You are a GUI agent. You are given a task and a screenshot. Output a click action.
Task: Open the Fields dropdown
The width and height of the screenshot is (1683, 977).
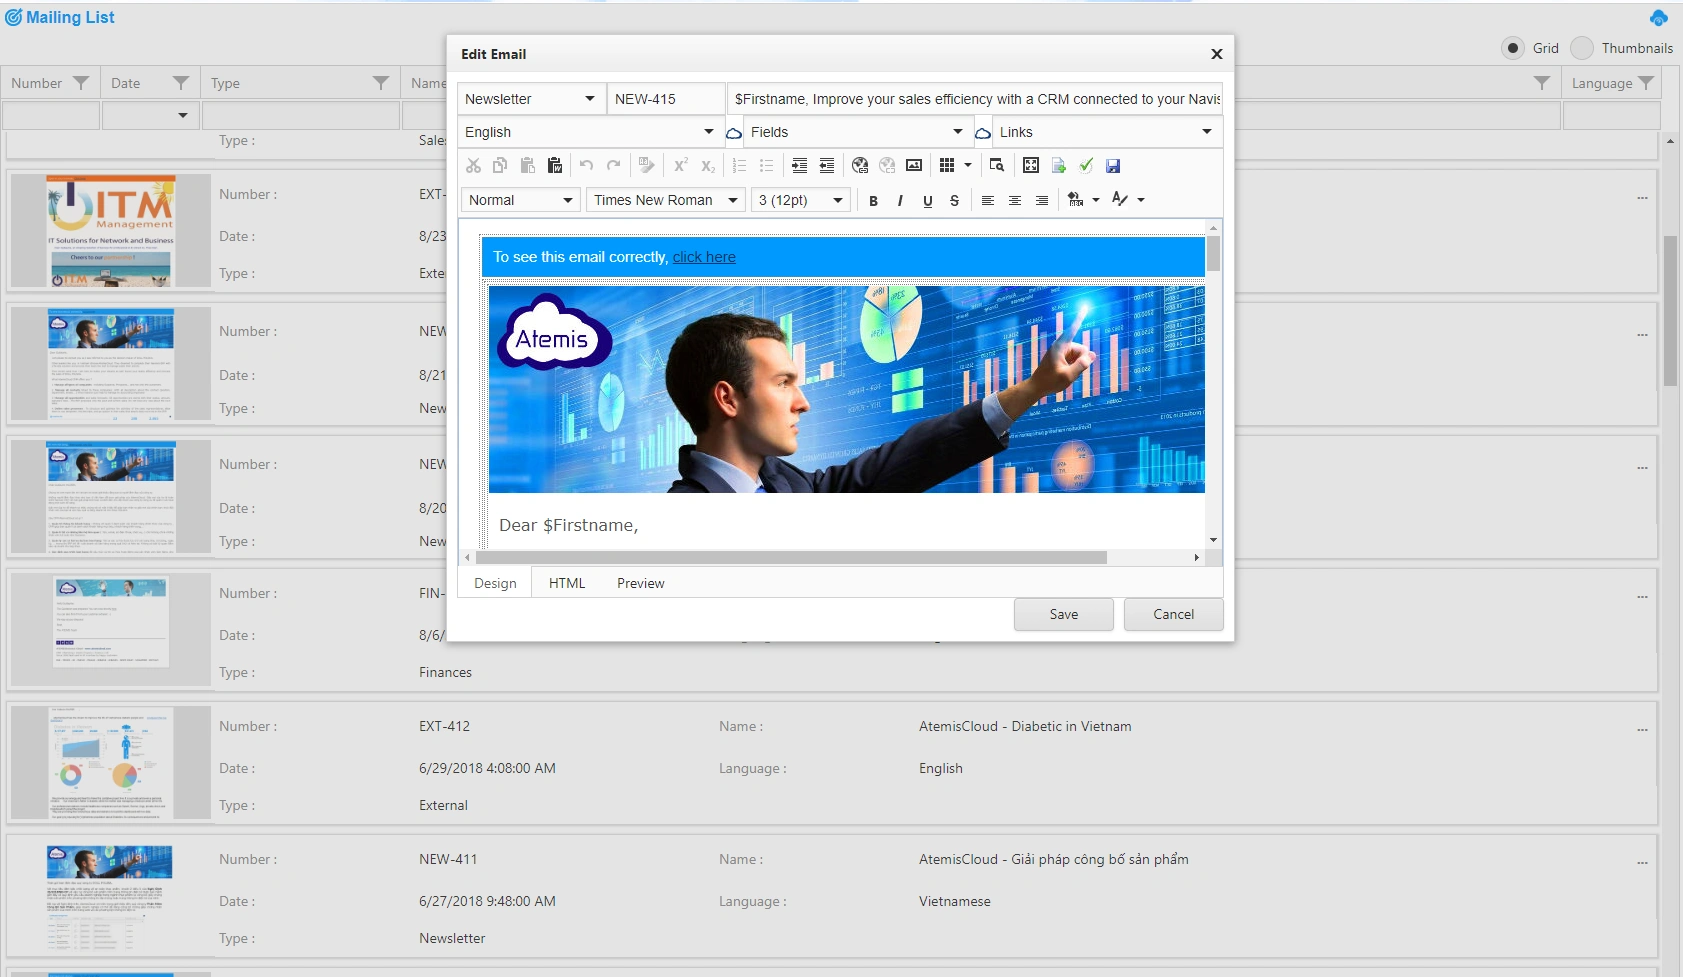click(x=855, y=131)
